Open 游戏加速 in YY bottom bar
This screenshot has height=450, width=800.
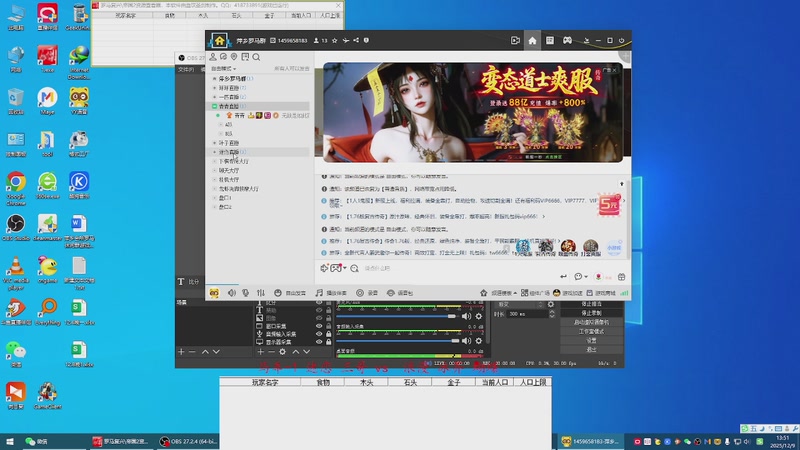(x=567, y=293)
